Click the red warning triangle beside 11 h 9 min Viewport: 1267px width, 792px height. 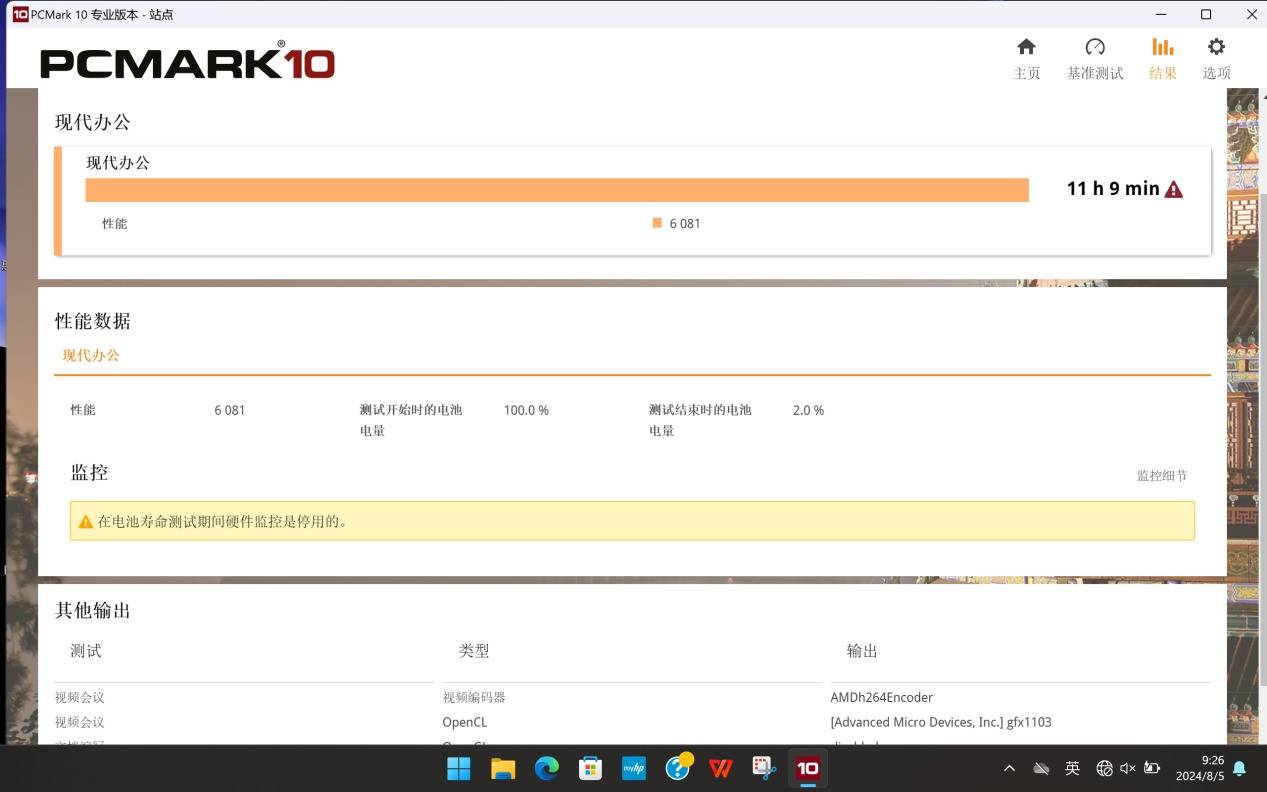[1174, 189]
